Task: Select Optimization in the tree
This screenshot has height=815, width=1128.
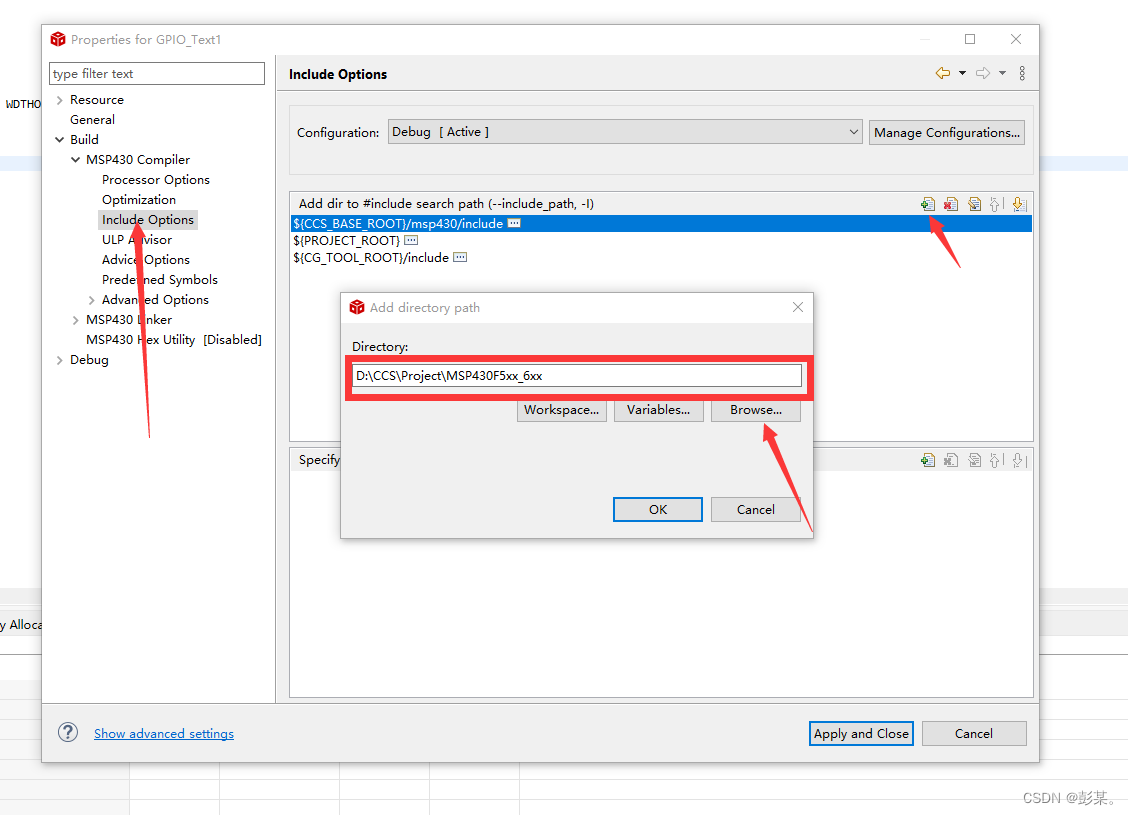Action: tap(139, 200)
